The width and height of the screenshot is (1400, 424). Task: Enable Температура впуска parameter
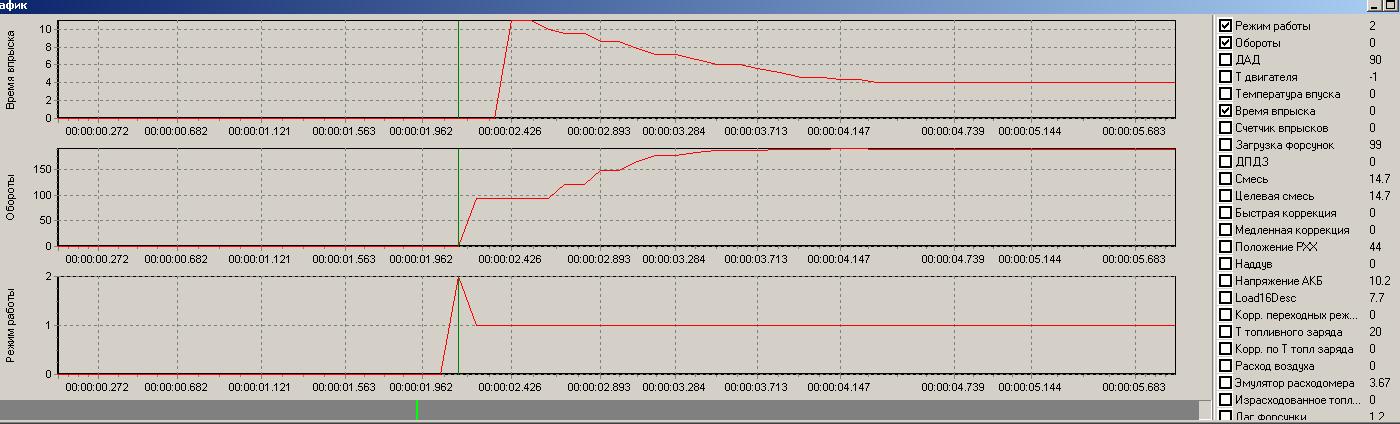[1226, 94]
